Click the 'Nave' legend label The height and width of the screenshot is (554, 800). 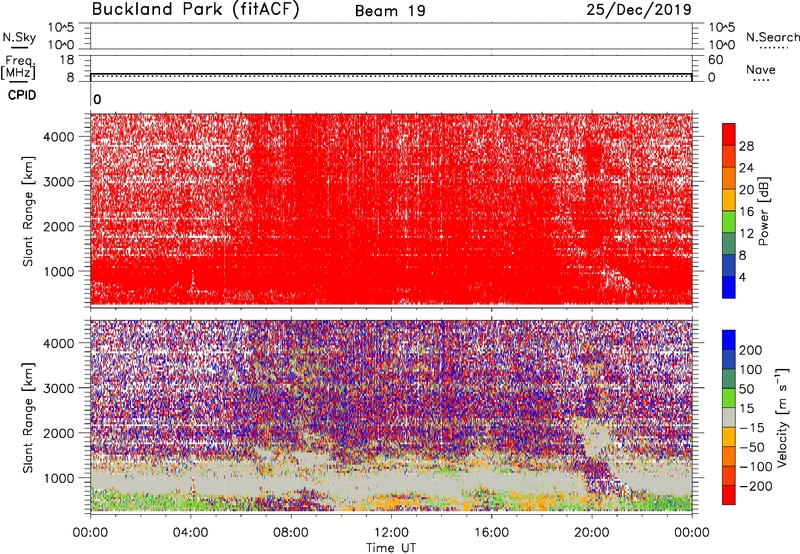[x=761, y=70]
